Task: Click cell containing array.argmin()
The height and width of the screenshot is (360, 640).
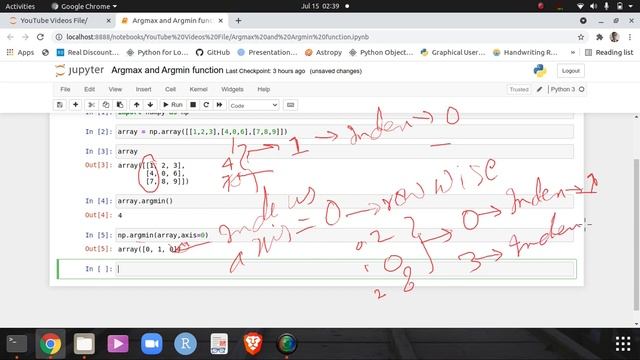Action: (x=344, y=201)
